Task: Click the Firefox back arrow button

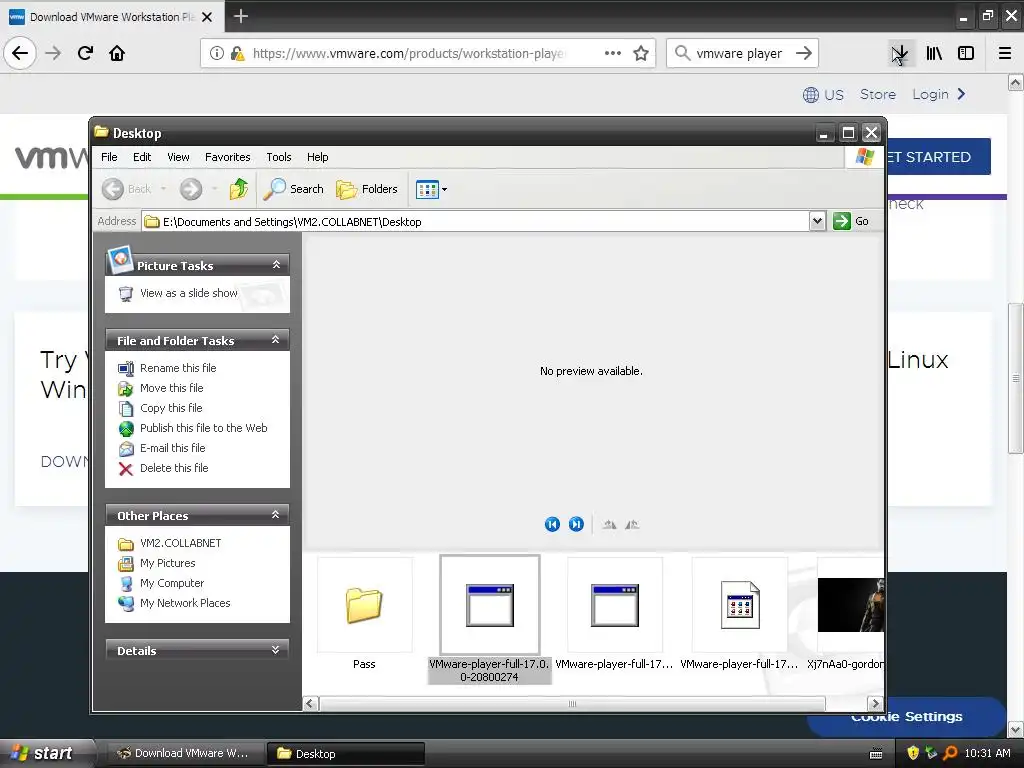Action: [x=20, y=53]
